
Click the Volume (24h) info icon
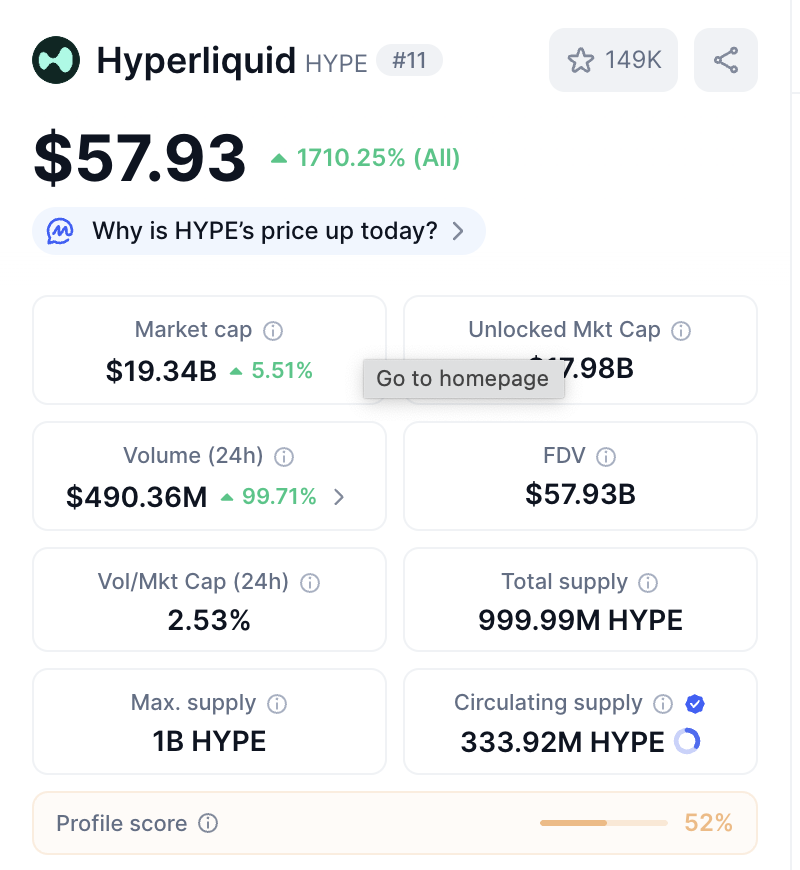point(283,457)
